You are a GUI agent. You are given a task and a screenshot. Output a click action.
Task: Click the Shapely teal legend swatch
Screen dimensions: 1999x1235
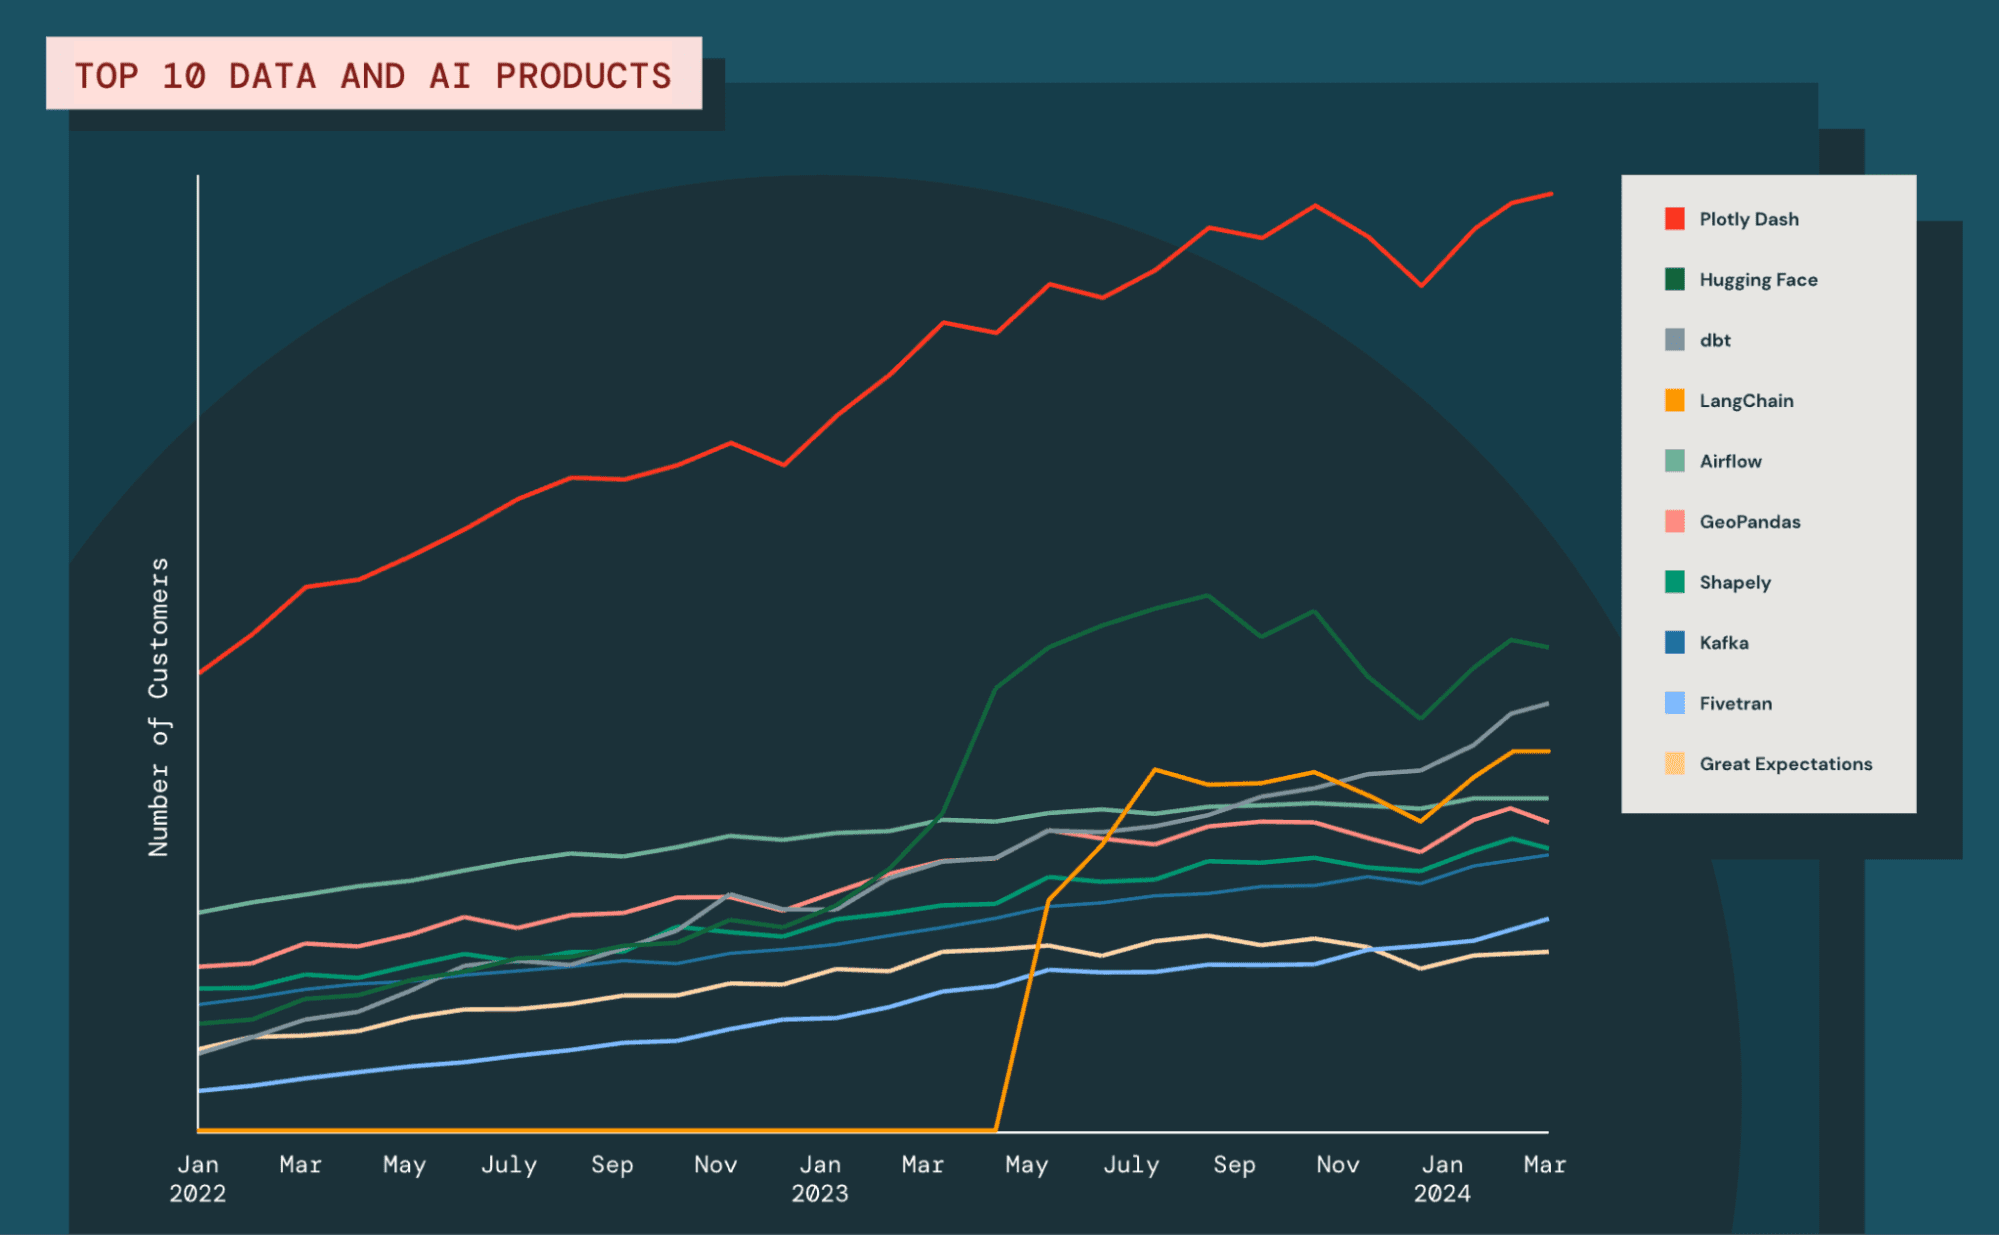1674,582
